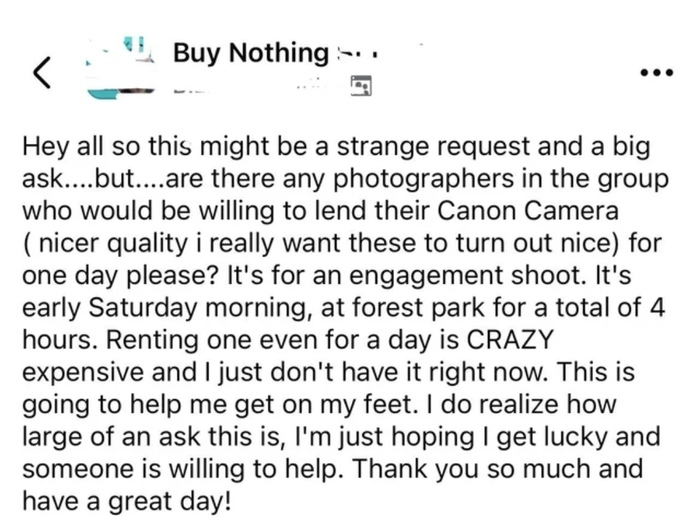The width and height of the screenshot is (700, 532).
Task: Open the Buy Nothing group name link
Action: coord(250,52)
